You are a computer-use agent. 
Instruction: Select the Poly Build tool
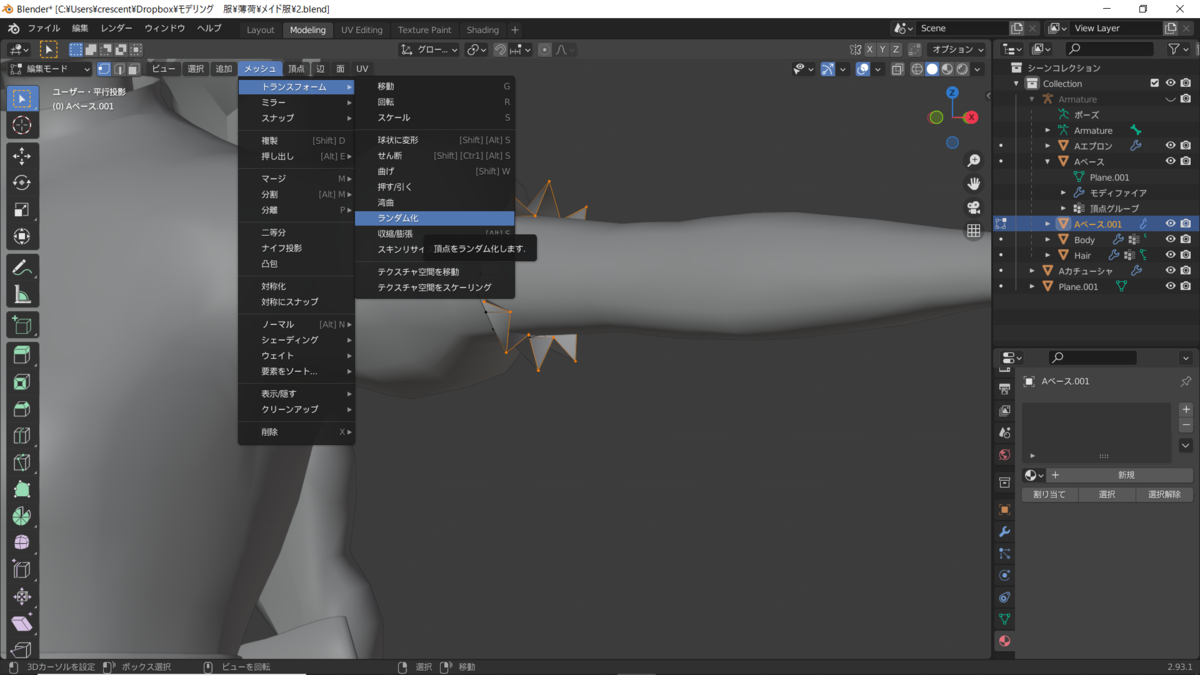point(22,490)
